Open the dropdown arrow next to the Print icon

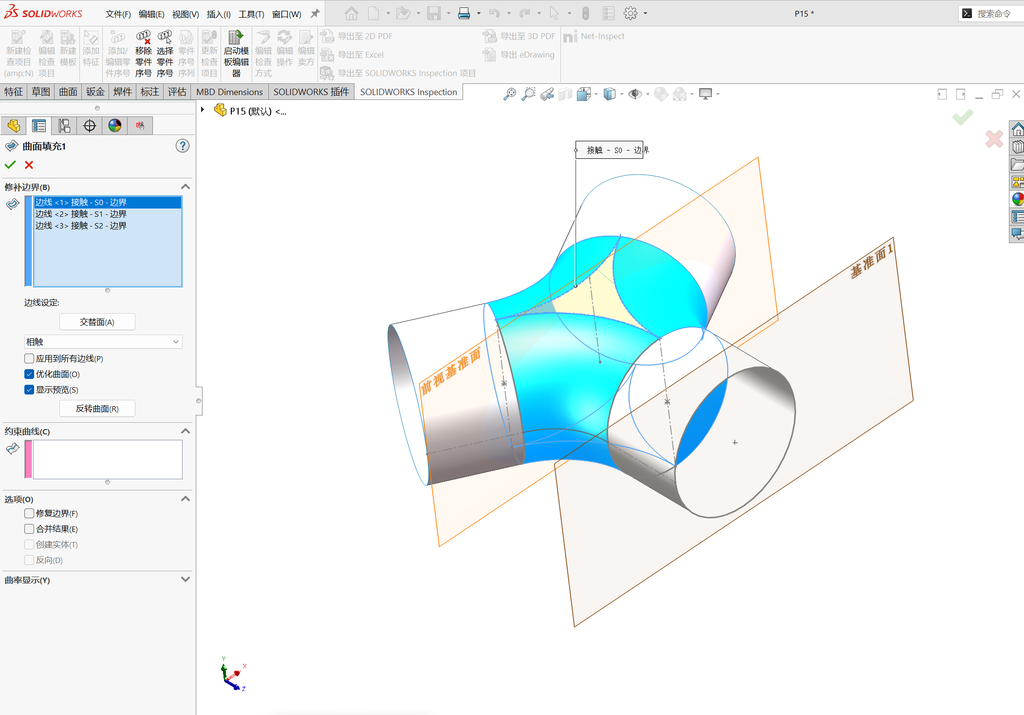(479, 13)
